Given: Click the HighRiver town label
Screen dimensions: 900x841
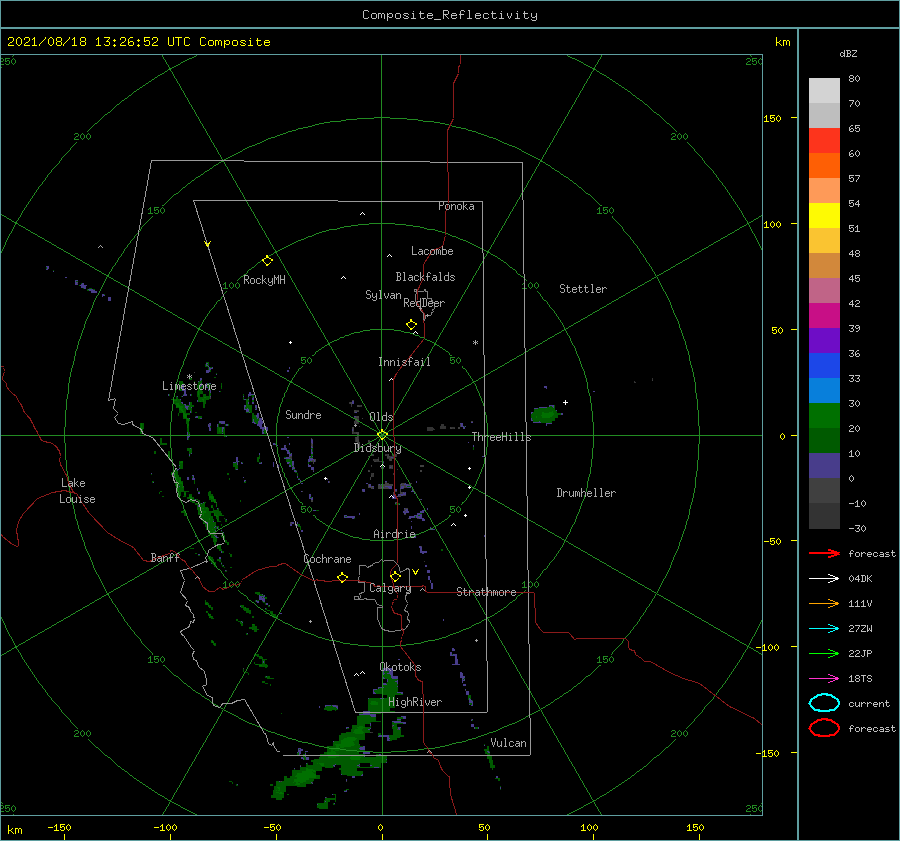Looking at the screenshot, I should (415, 702).
